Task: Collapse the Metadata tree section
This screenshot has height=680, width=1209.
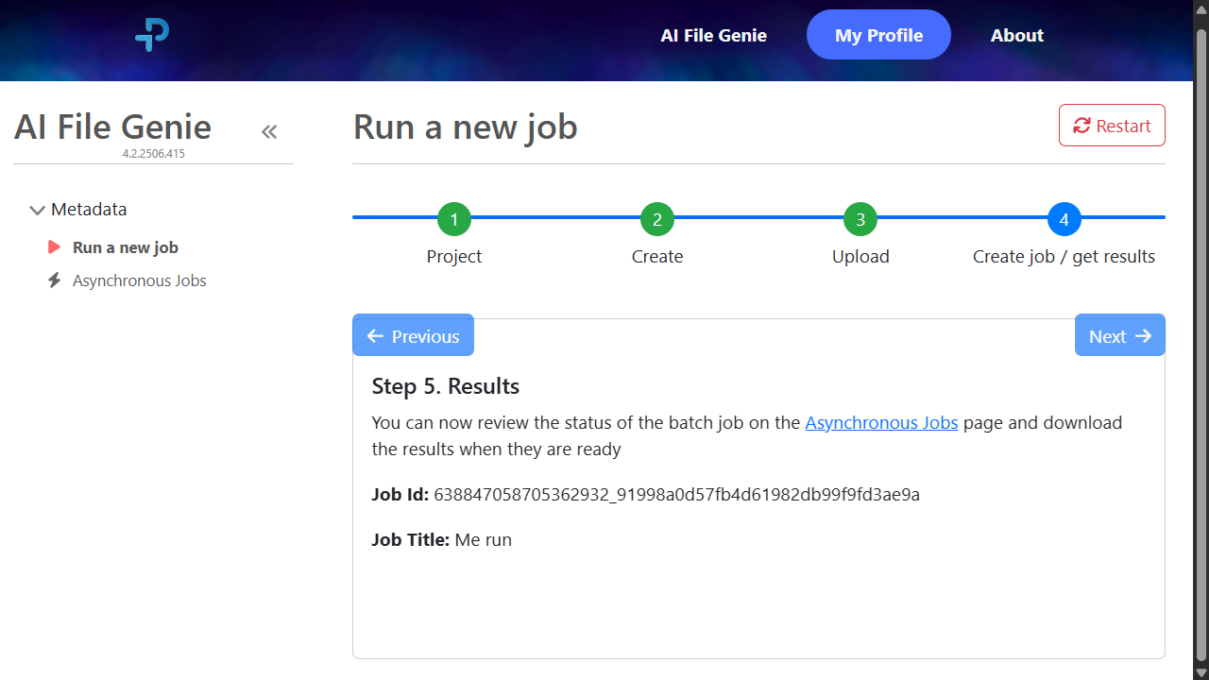Action: click(38, 210)
